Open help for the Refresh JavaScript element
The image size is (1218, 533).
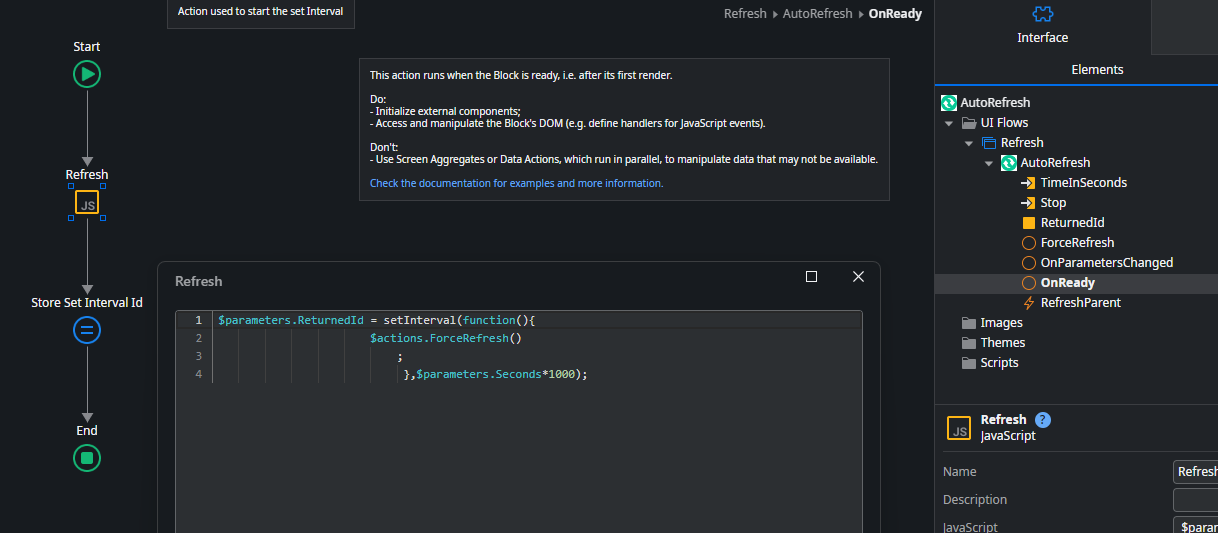tap(1043, 420)
